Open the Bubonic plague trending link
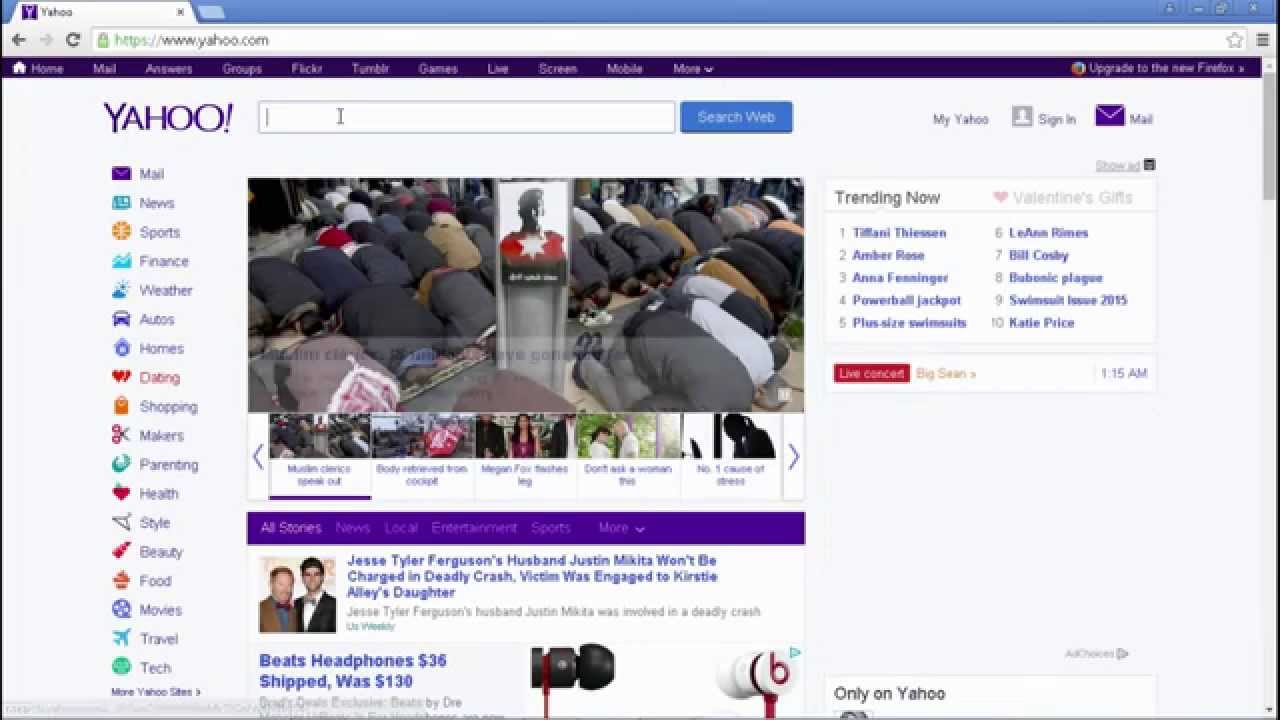This screenshot has height=720, width=1280. 1056,278
